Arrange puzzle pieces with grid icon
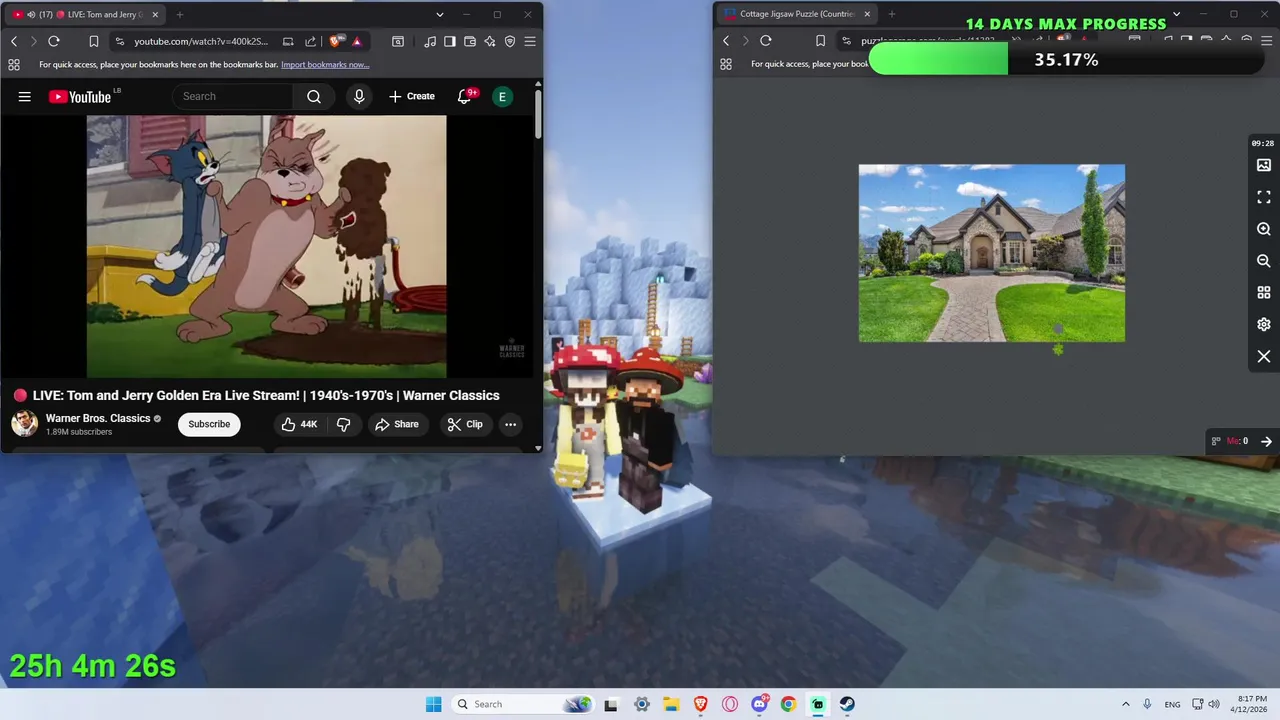Screen dimensions: 1280x720 click(1264, 293)
